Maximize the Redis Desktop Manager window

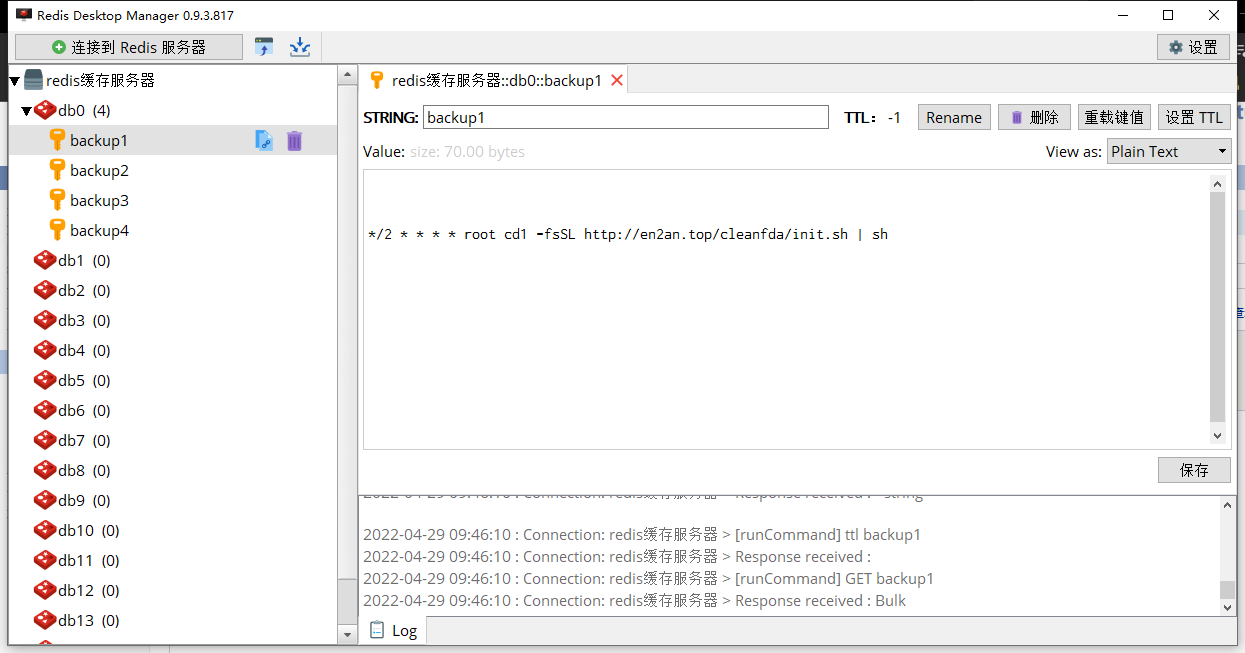(1168, 15)
